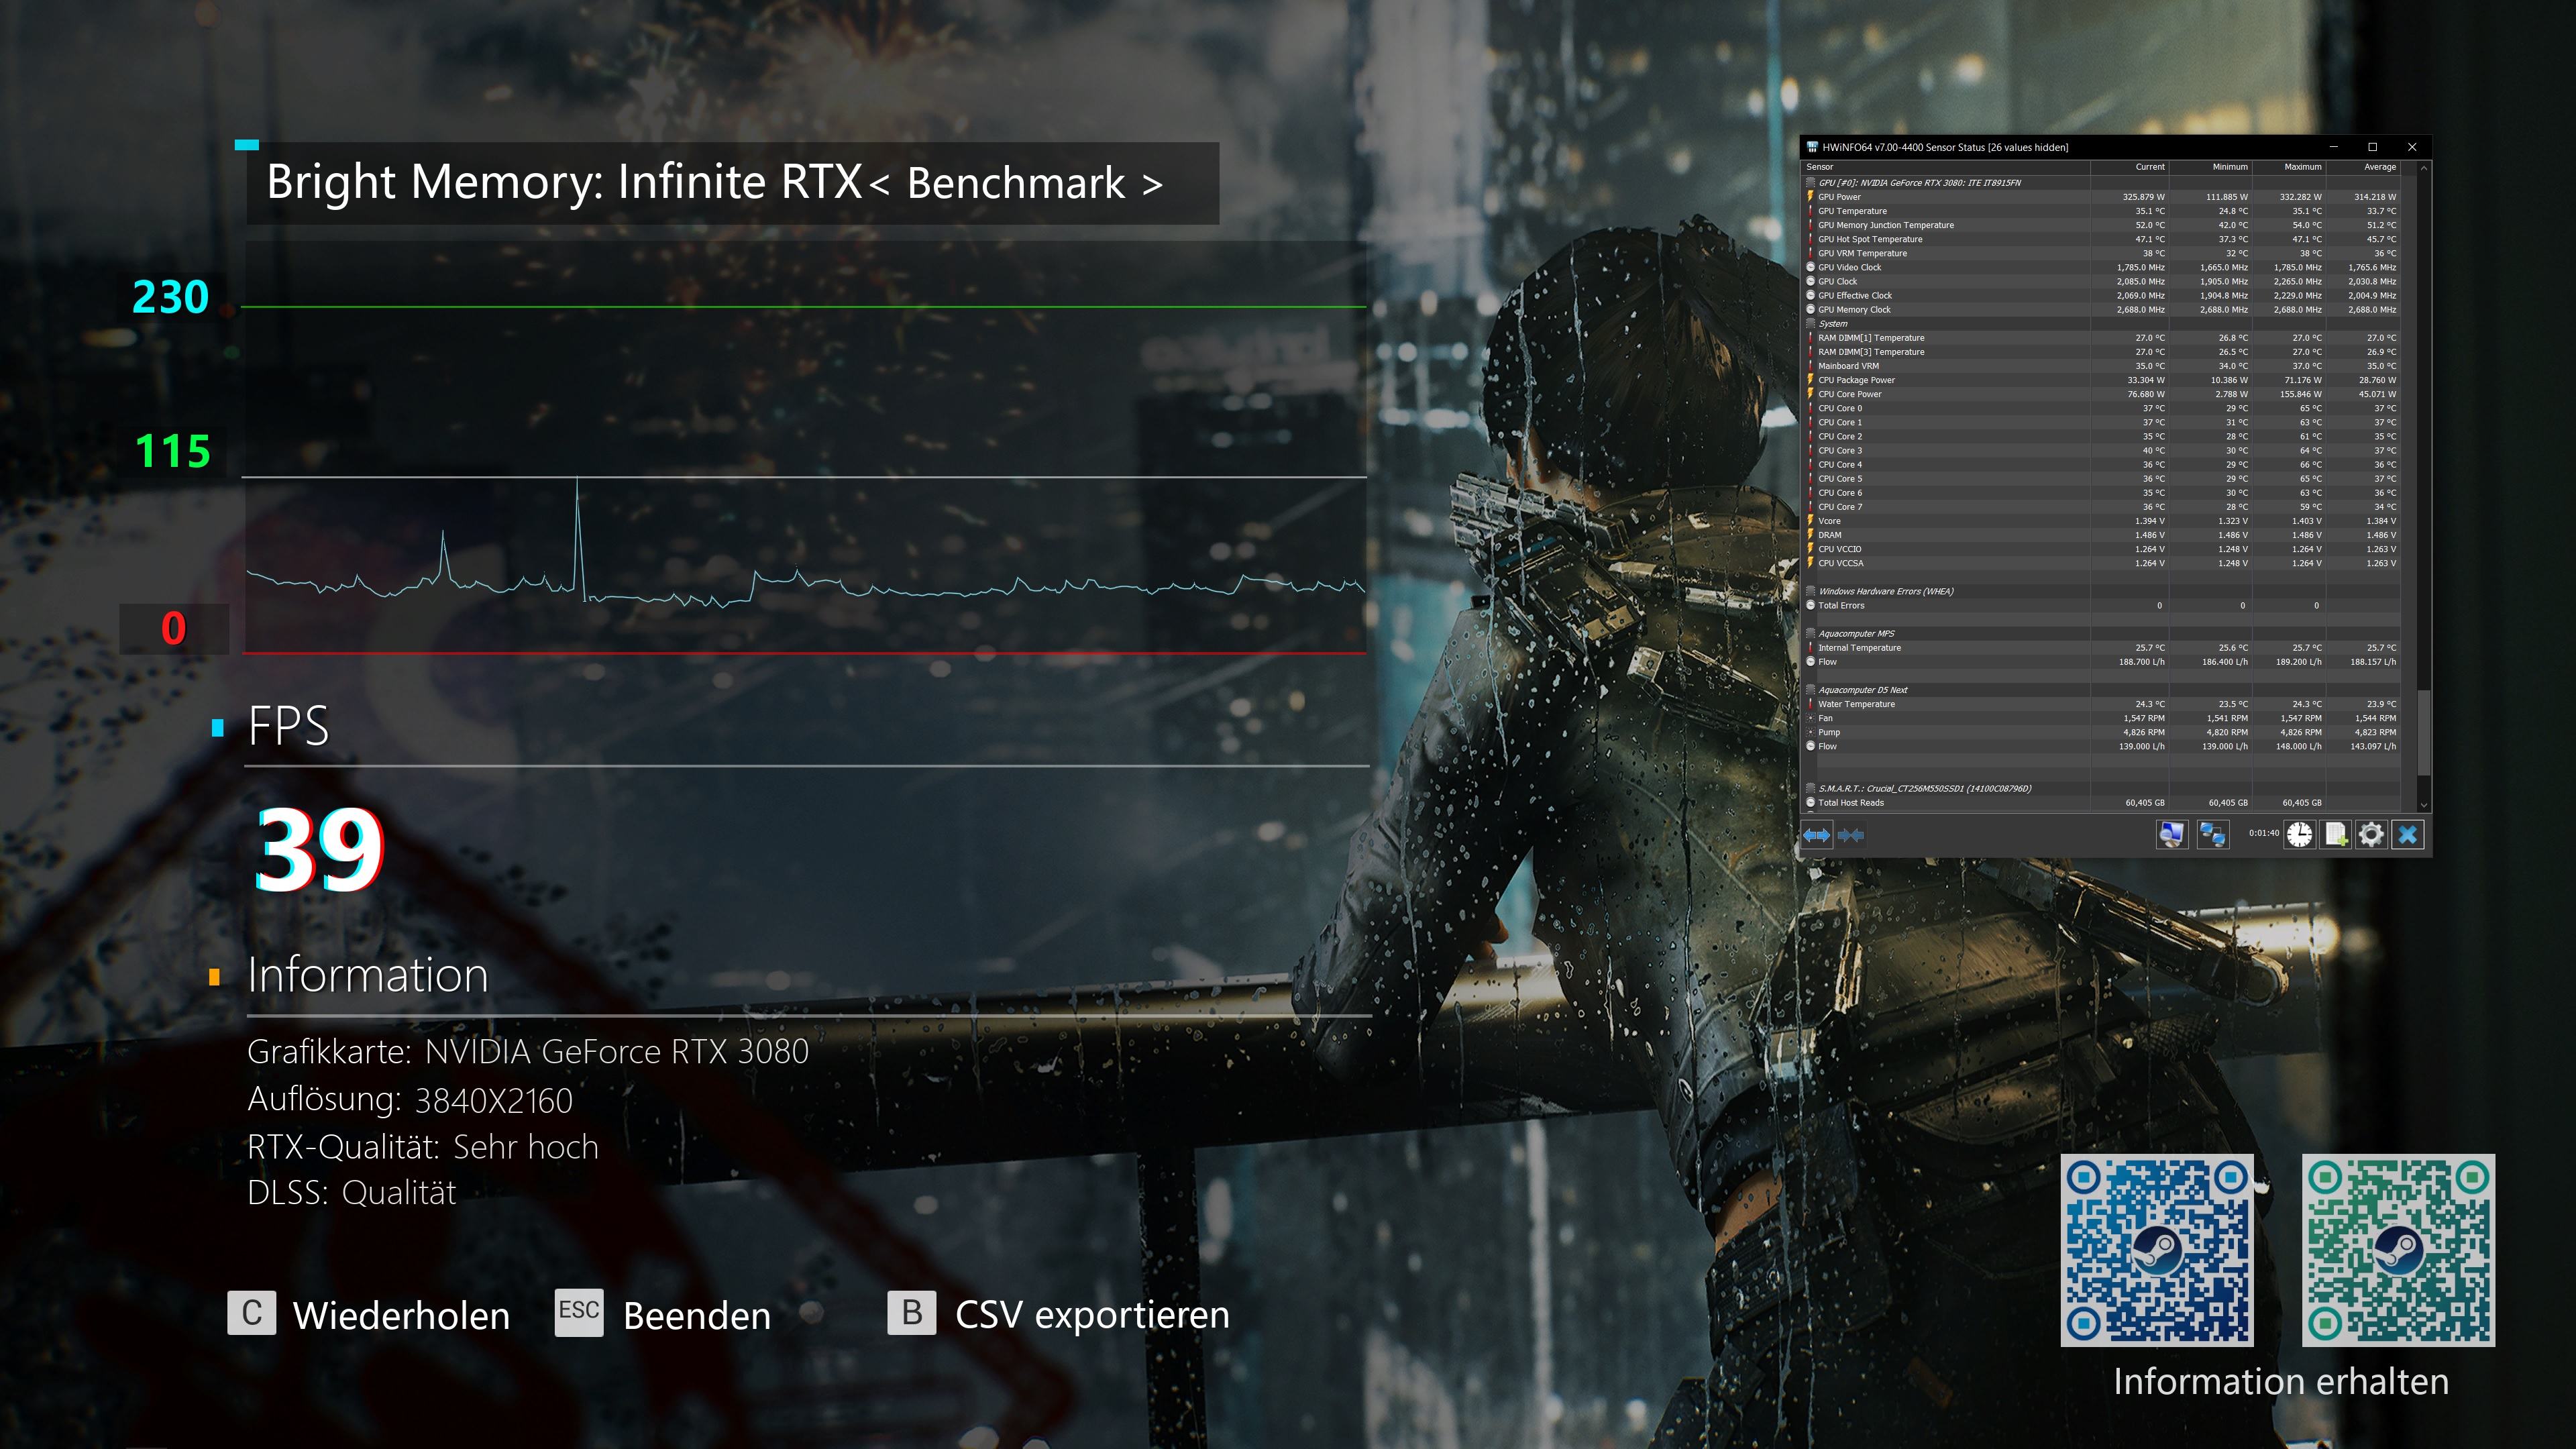Click the lightning icon beside DRAM
This screenshot has height=1449, width=2576.
pos(1811,535)
